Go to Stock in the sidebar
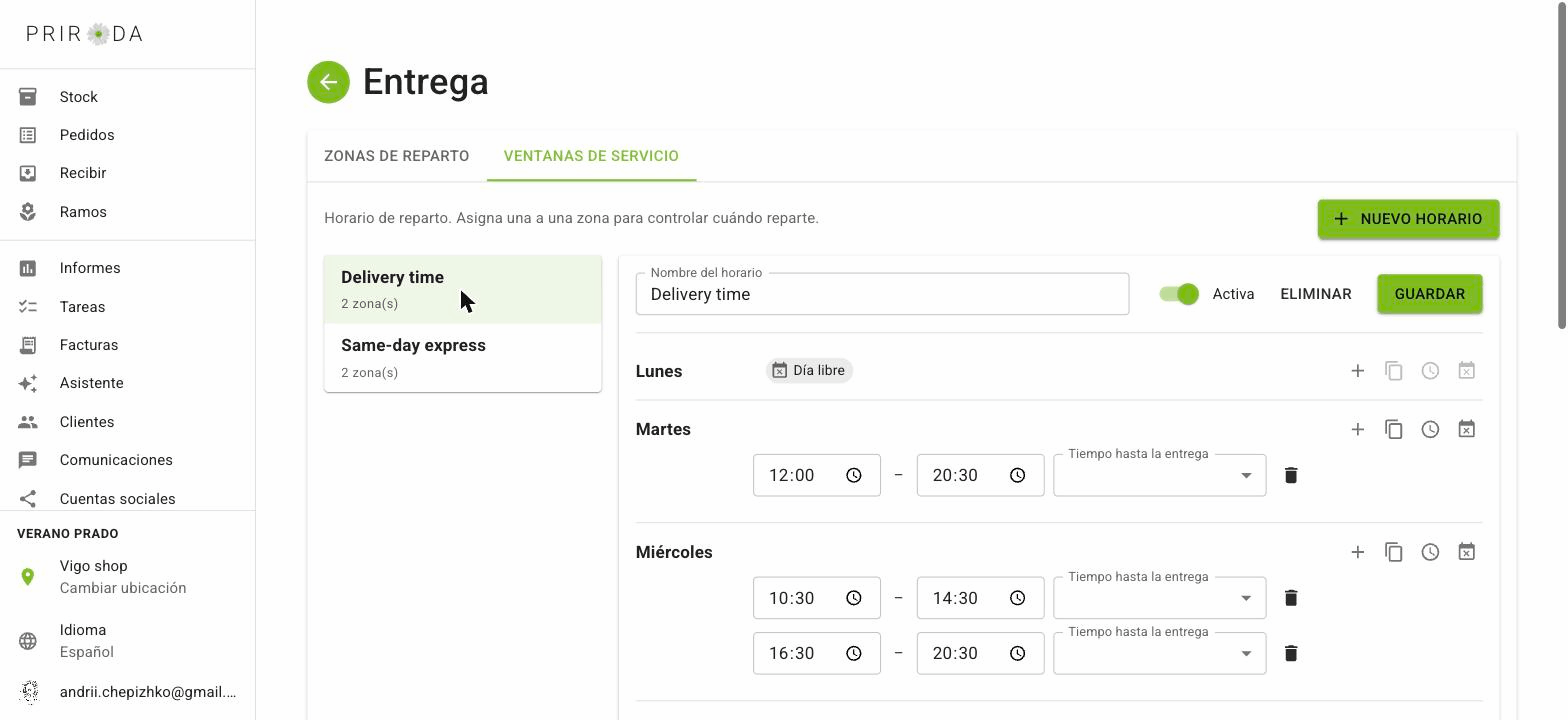The image size is (1568, 720). (128, 97)
